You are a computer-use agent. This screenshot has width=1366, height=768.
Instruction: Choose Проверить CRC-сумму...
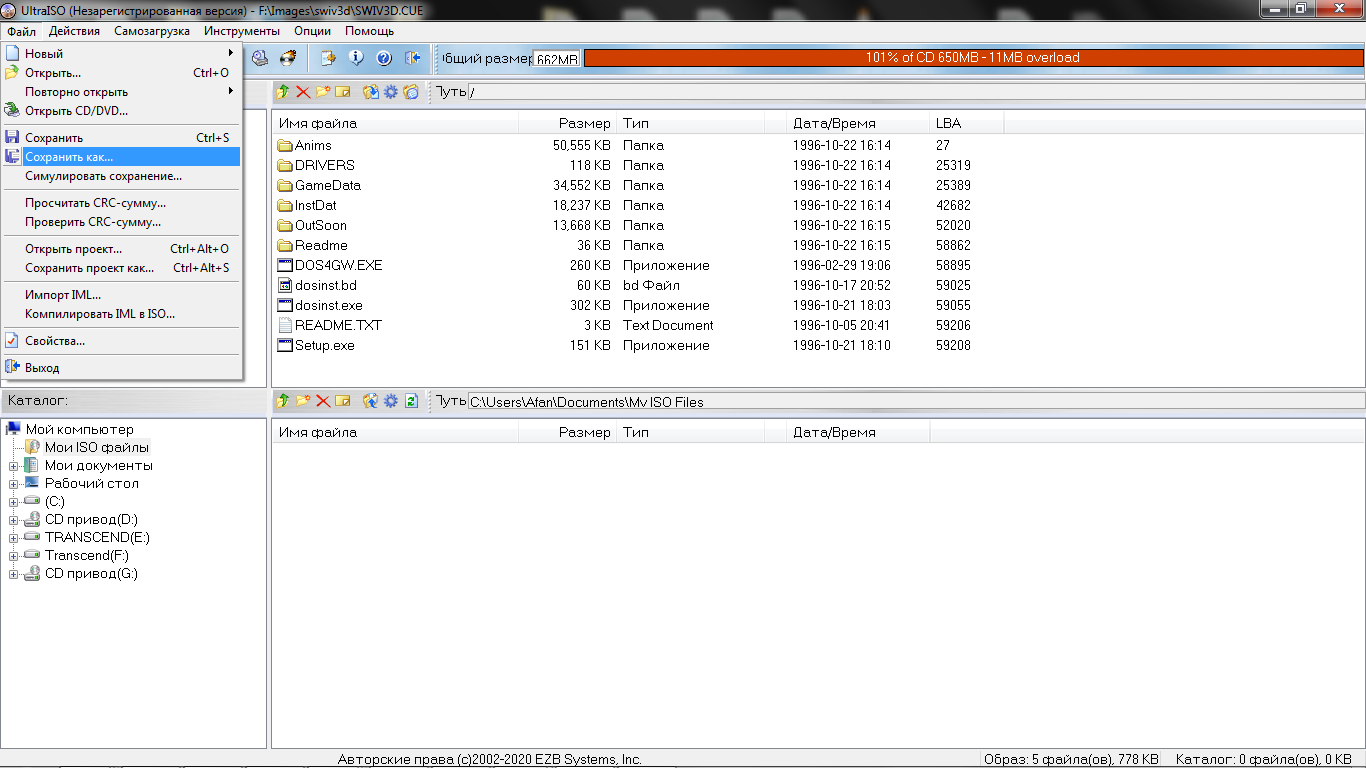(x=121, y=222)
